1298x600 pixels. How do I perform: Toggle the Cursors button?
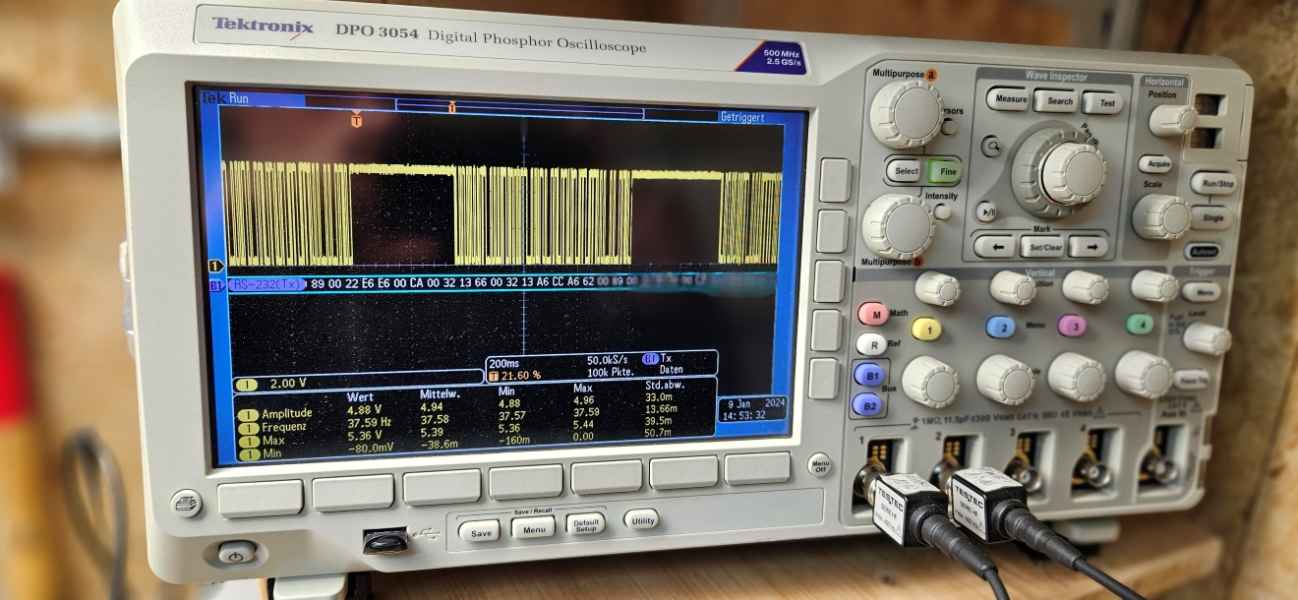pyautogui.click(x=949, y=126)
